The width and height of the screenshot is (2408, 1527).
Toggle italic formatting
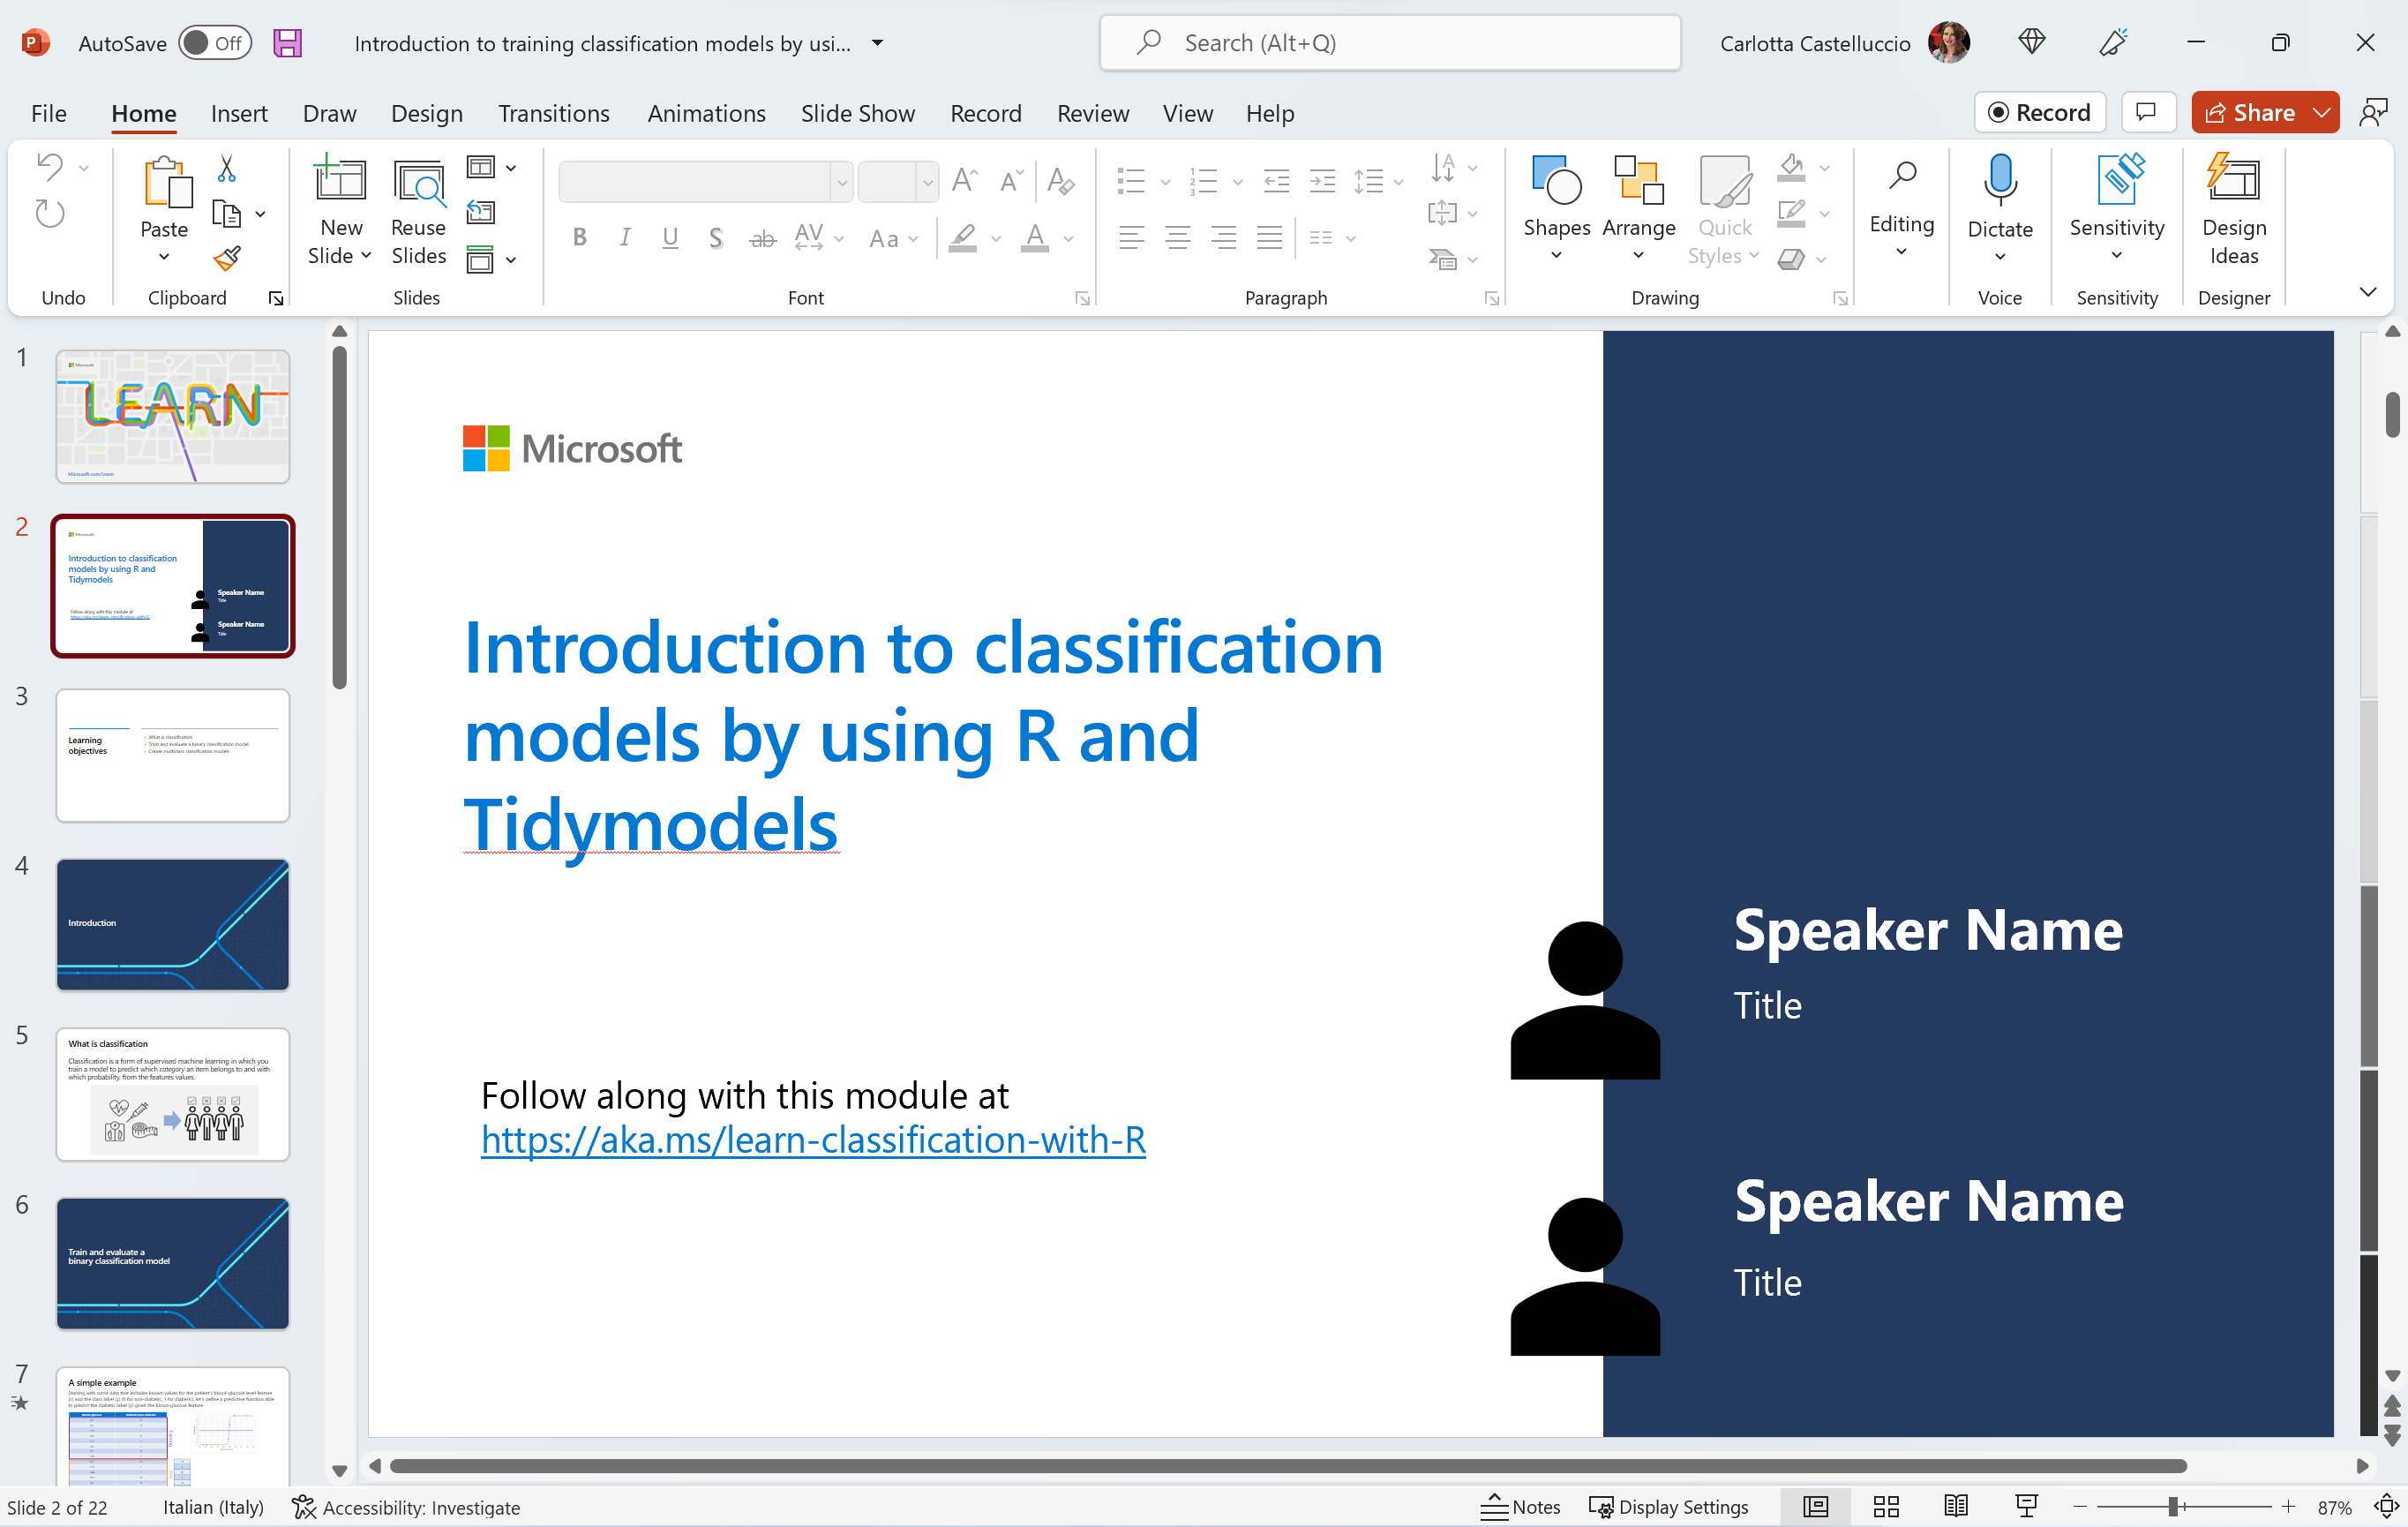click(624, 237)
